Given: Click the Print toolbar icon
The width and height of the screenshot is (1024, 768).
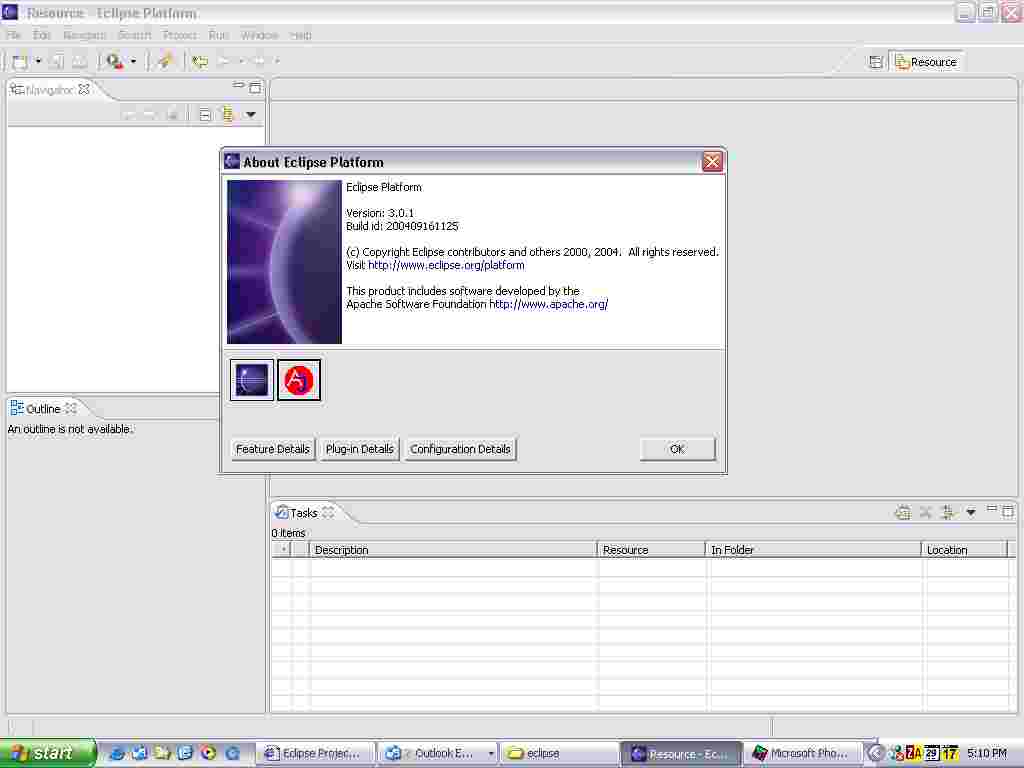Looking at the screenshot, I should coord(79,61).
